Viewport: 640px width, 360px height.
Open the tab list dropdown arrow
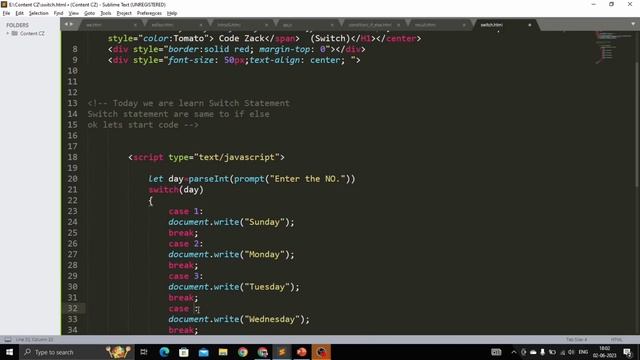tap(633, 24)
